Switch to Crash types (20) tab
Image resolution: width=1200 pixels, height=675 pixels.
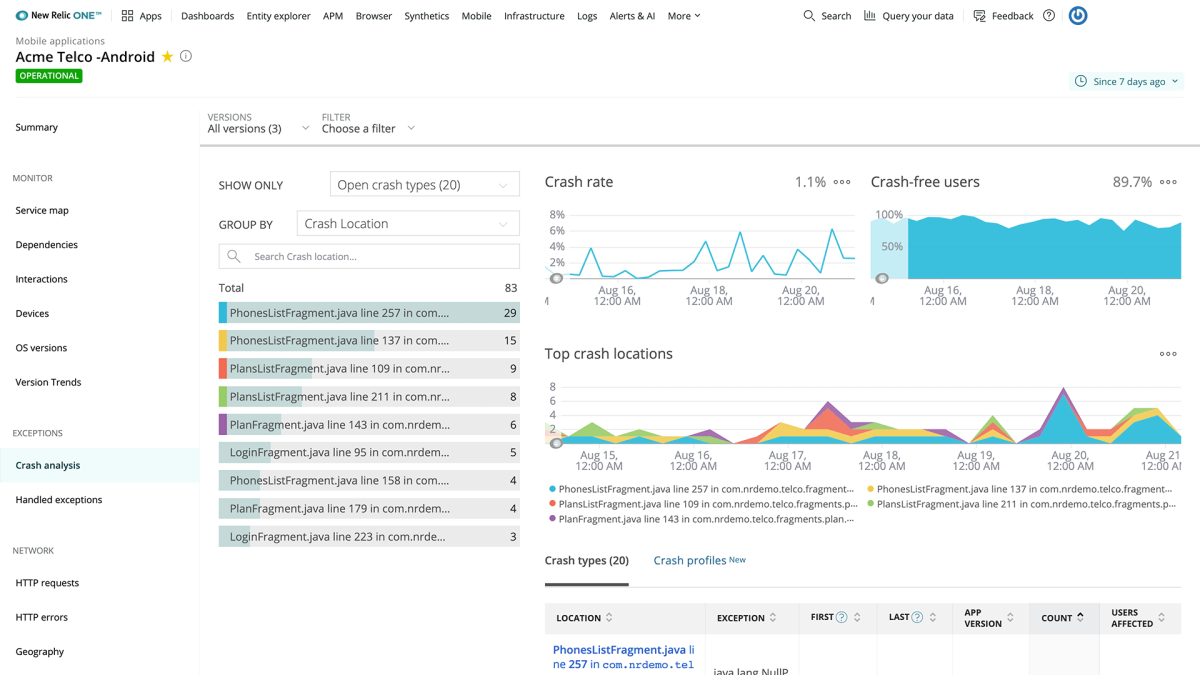pos(587,561)
